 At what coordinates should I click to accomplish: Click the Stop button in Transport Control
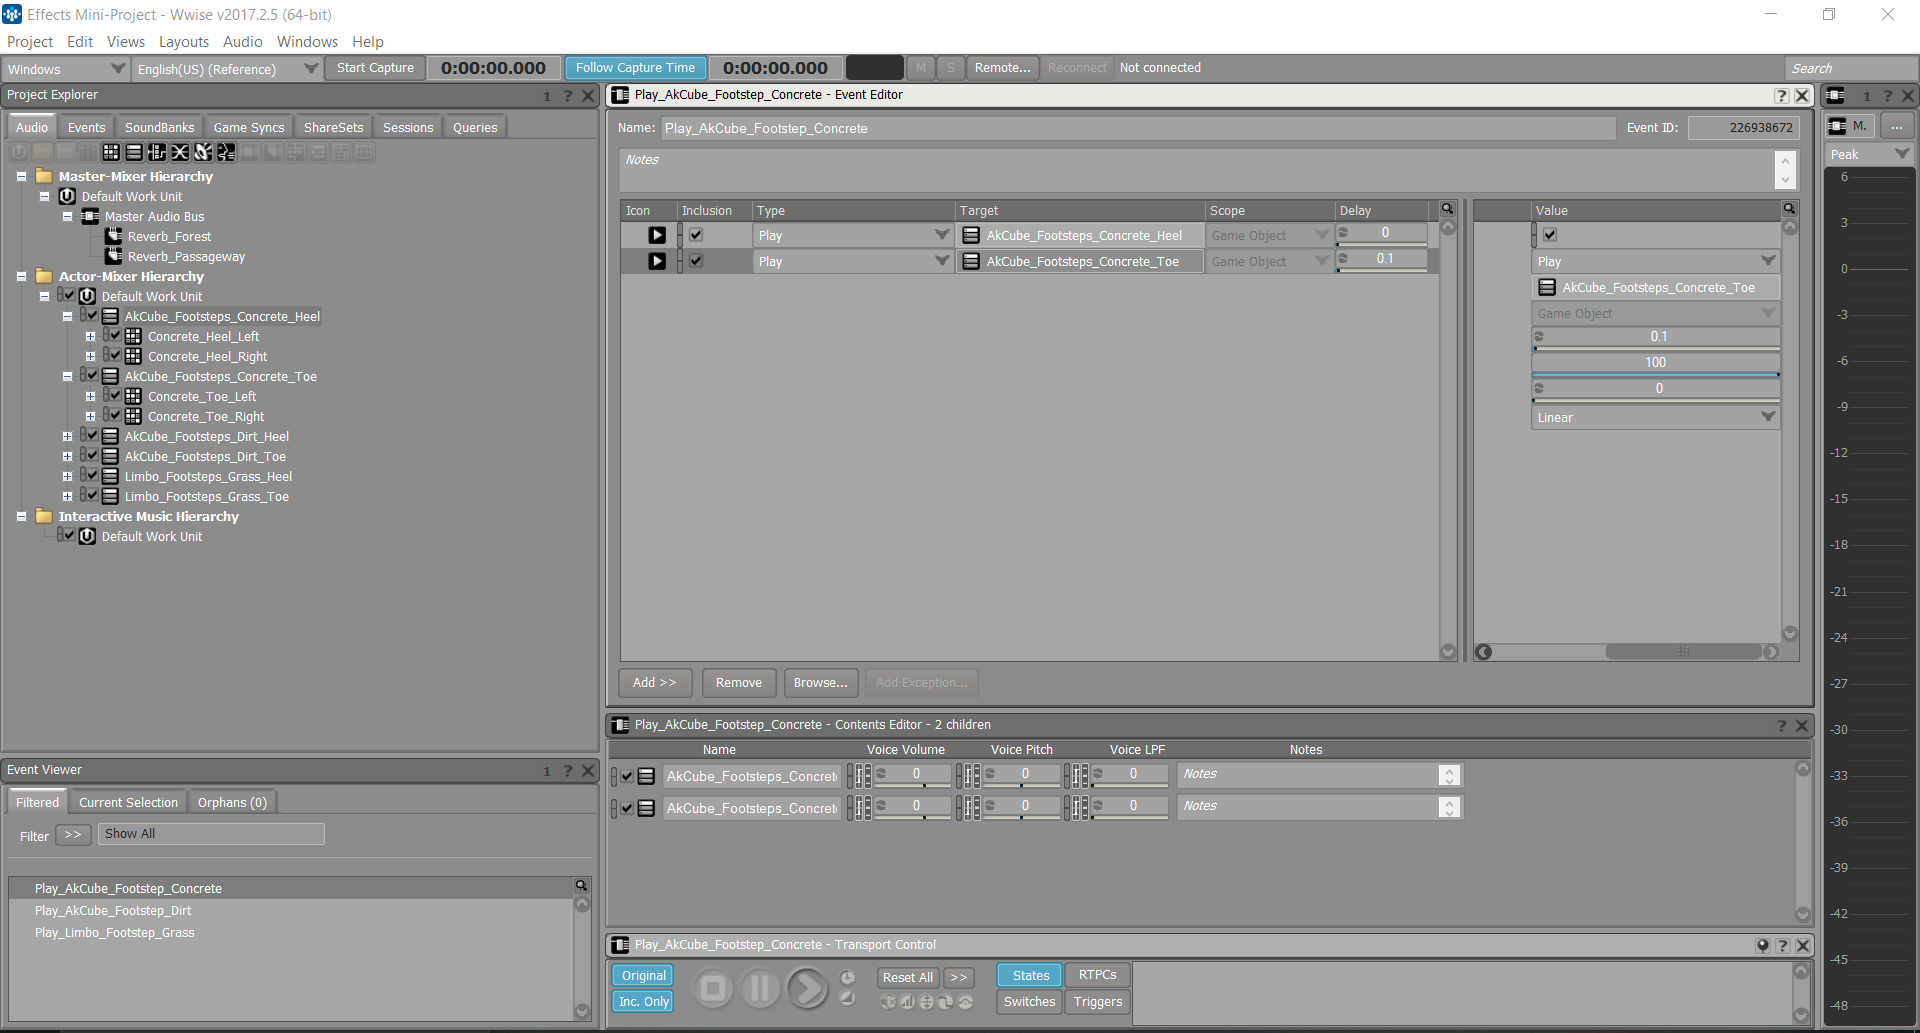[x=713, y=989]
